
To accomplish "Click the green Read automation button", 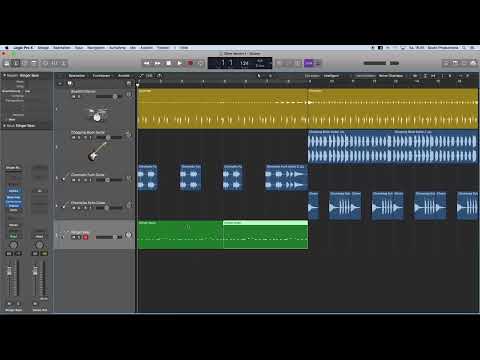I will [13, 236].
